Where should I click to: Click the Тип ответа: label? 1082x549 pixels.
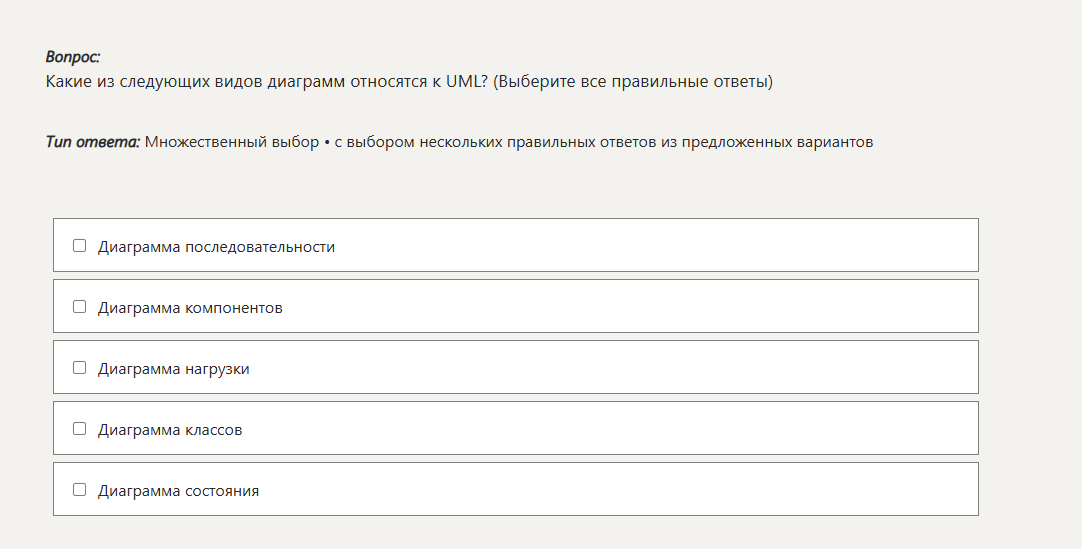click(93, 142)
